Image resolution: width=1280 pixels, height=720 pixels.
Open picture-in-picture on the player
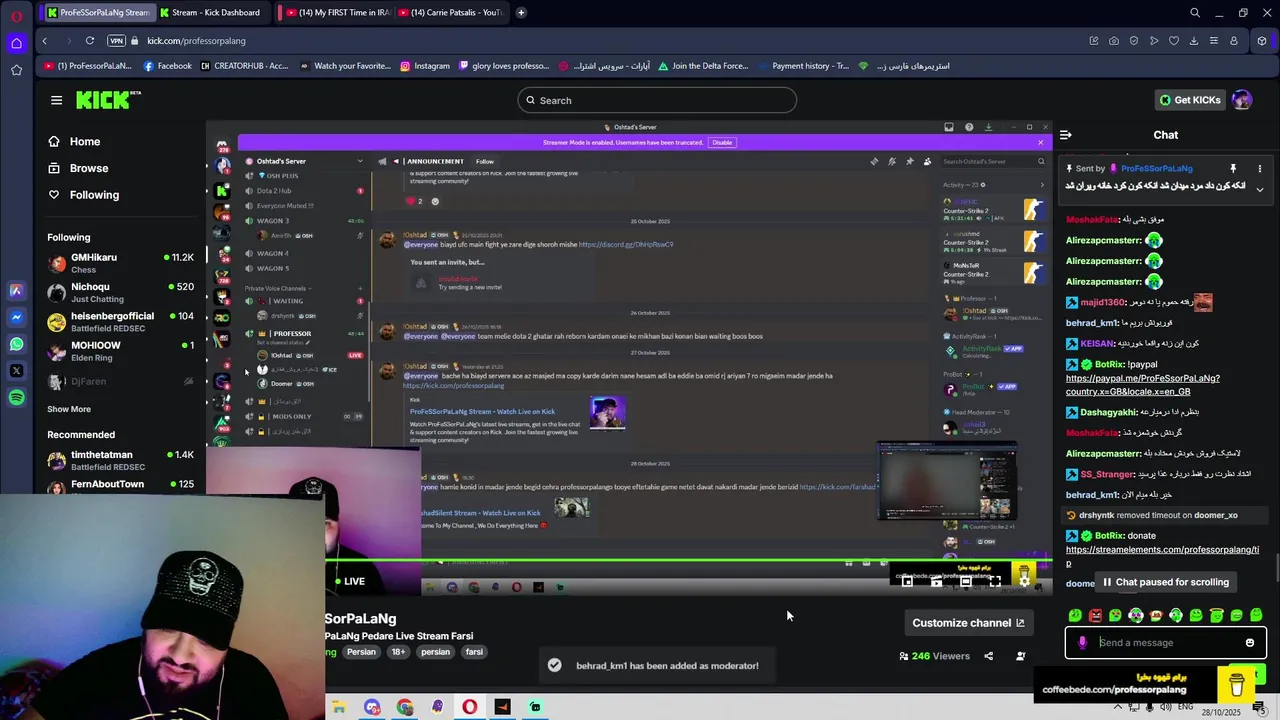coord(907,581)
